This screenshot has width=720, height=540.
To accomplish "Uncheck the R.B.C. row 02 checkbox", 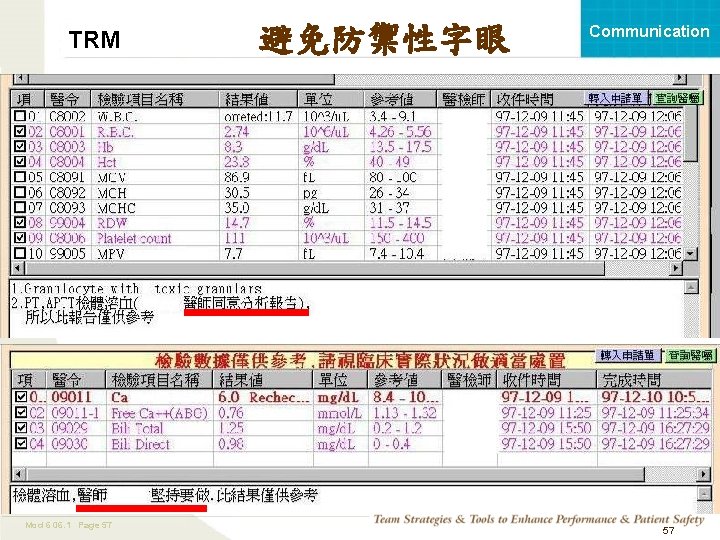I will click(20, 131).
